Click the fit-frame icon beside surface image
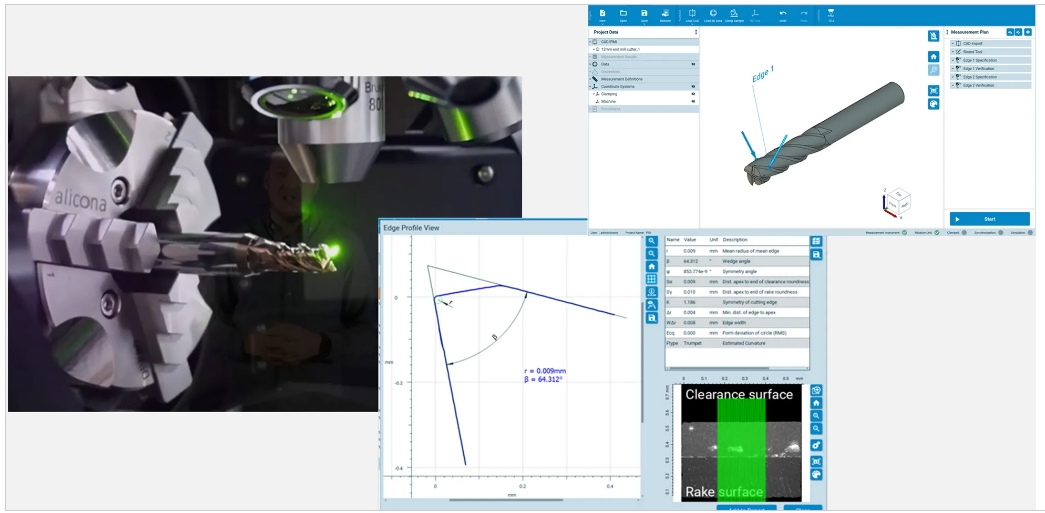 click(x=816, y=462)
